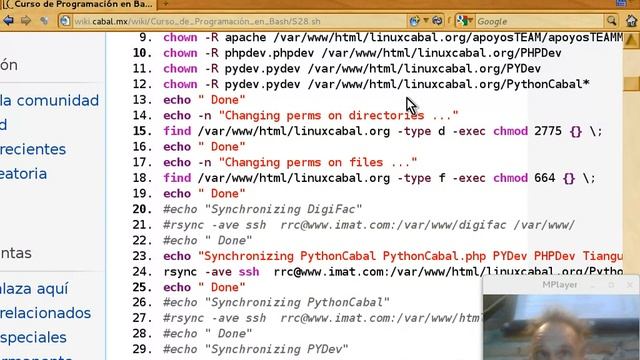Screen dimensions: 640x360
Task: Click '#echo "Synchronizing PYDev"' comment line 29
Action: (256, 349)
